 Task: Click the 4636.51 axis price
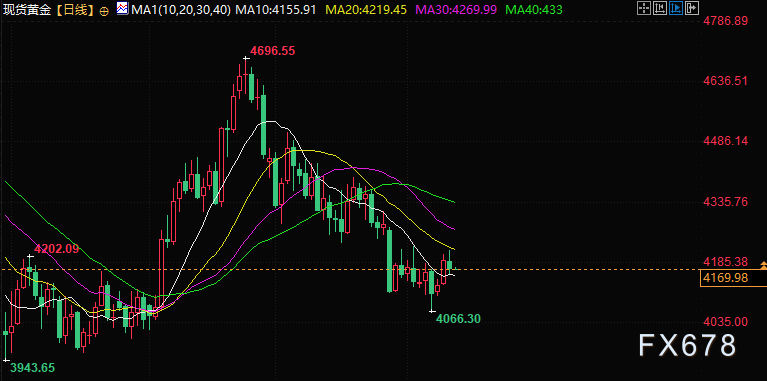[x=725, y=80]
